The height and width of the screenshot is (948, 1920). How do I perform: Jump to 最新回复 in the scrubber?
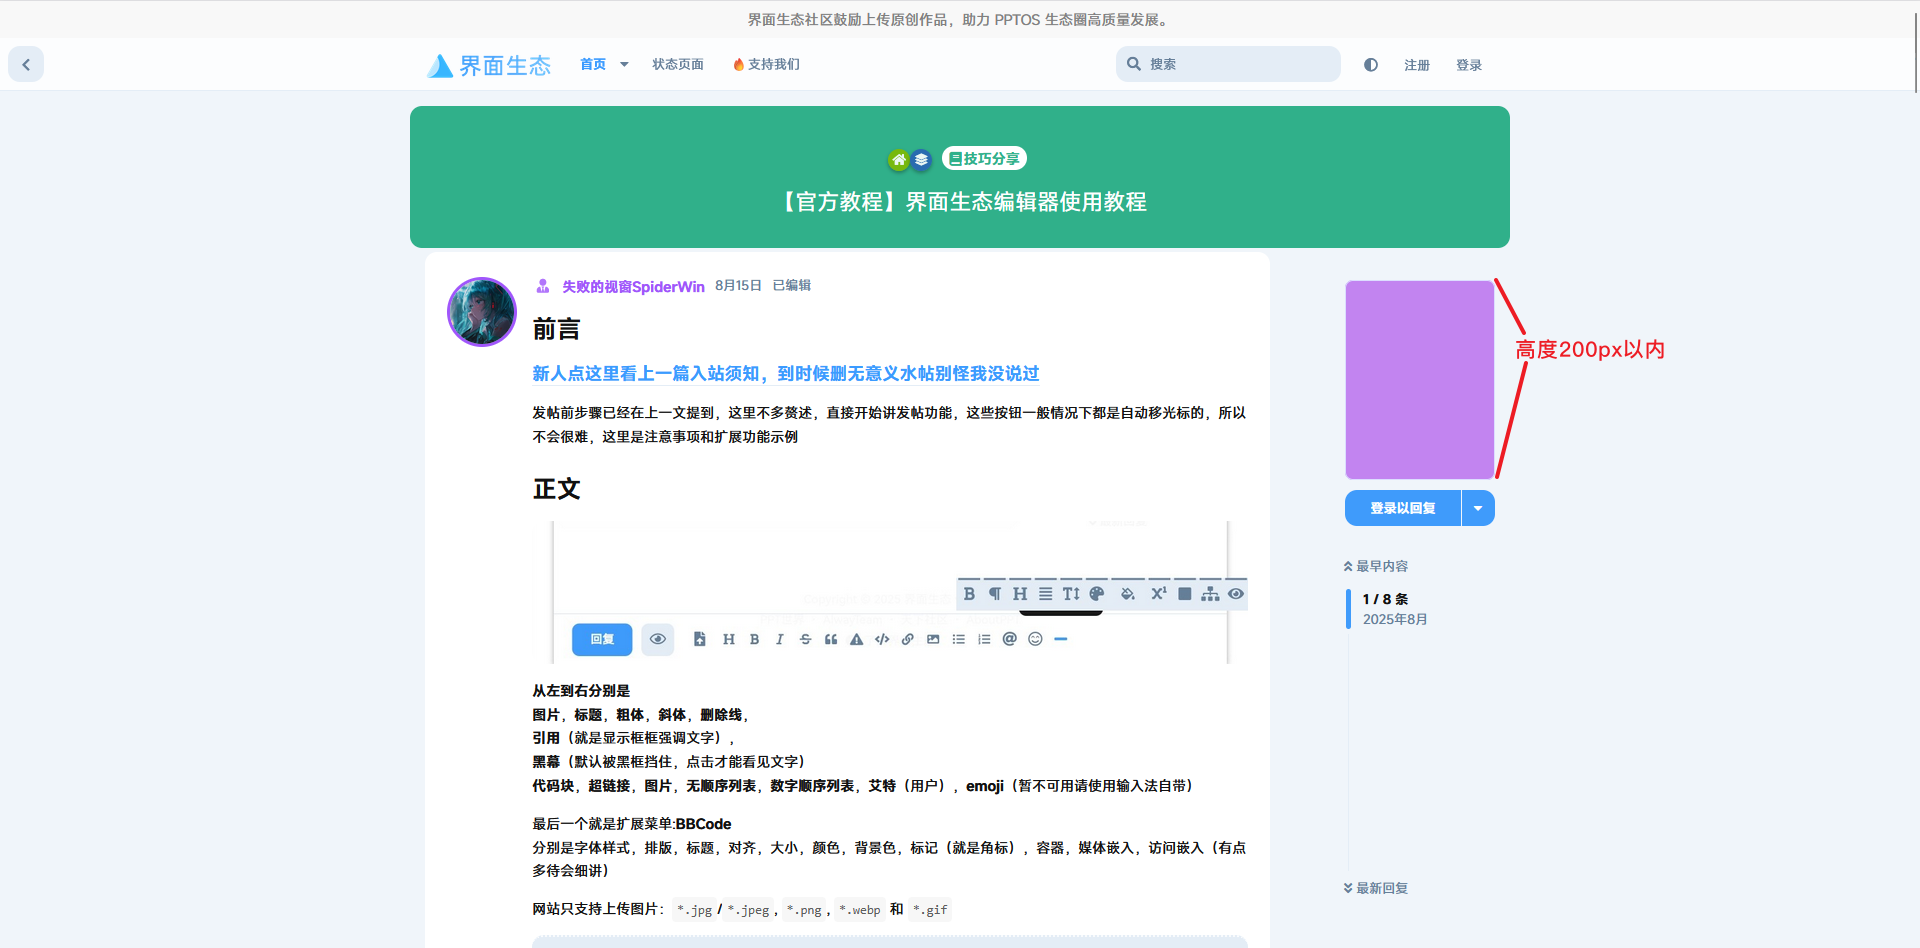[1376, 888]
